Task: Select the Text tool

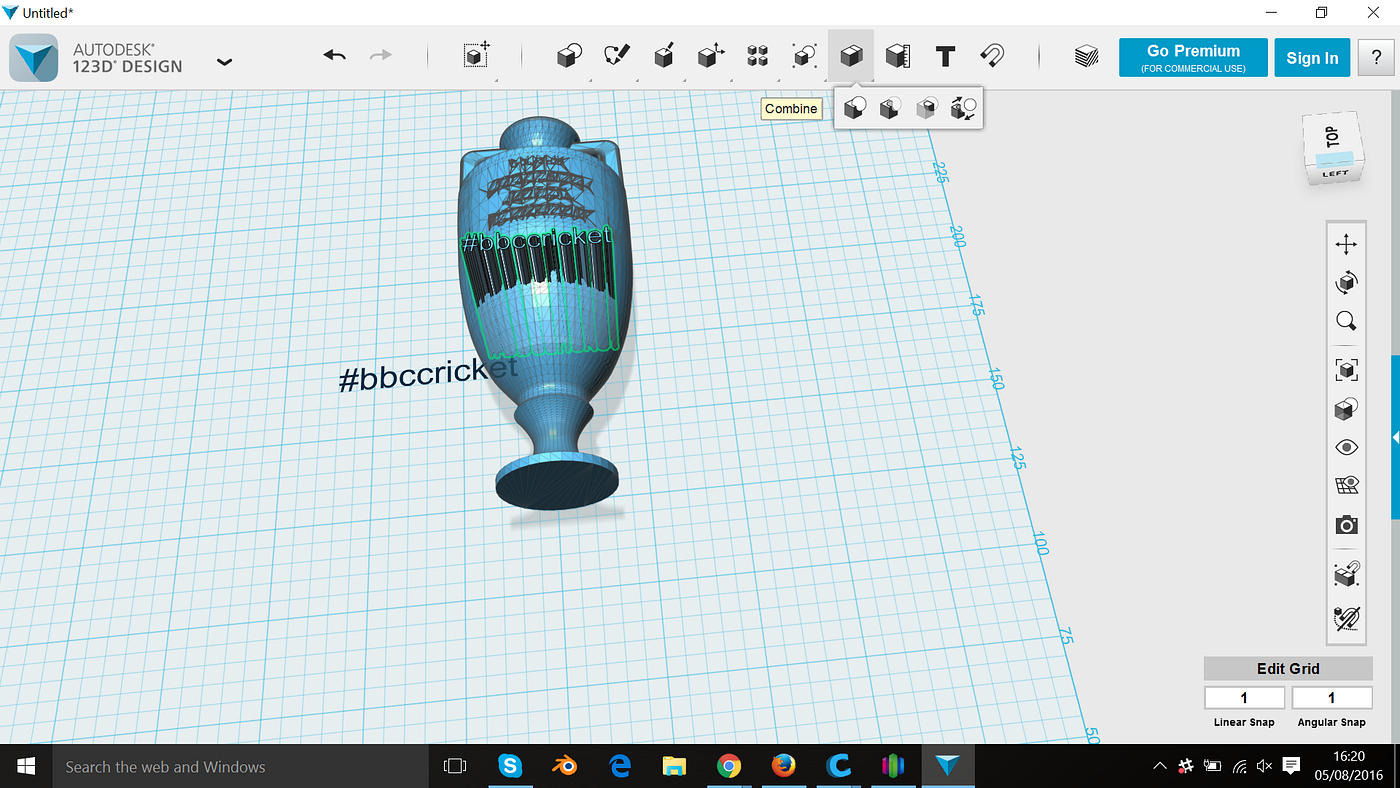Action: coord(945,56)
